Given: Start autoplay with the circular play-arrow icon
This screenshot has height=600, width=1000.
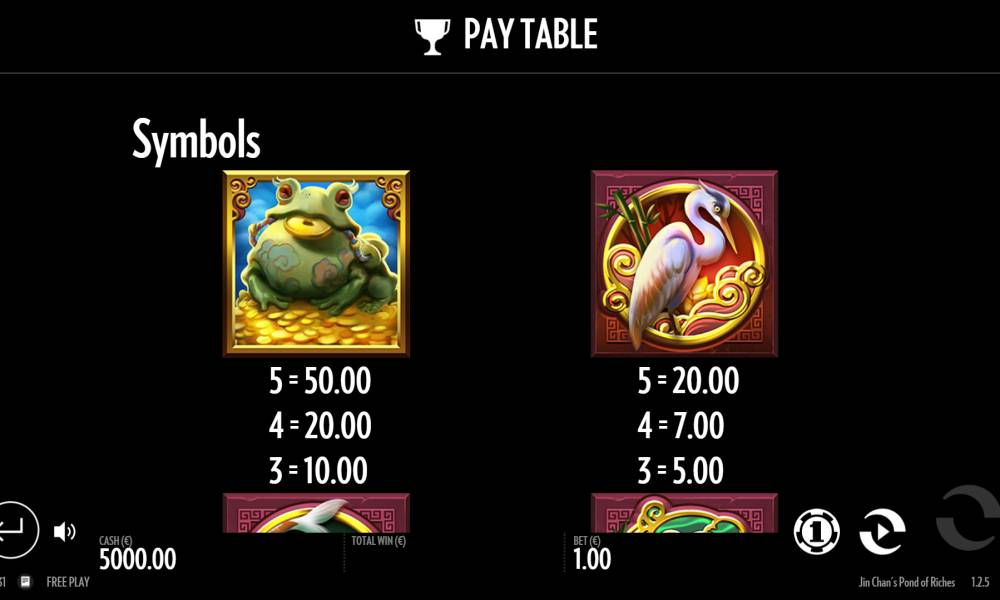Looking at the screenshot, I should click(883, 530).
